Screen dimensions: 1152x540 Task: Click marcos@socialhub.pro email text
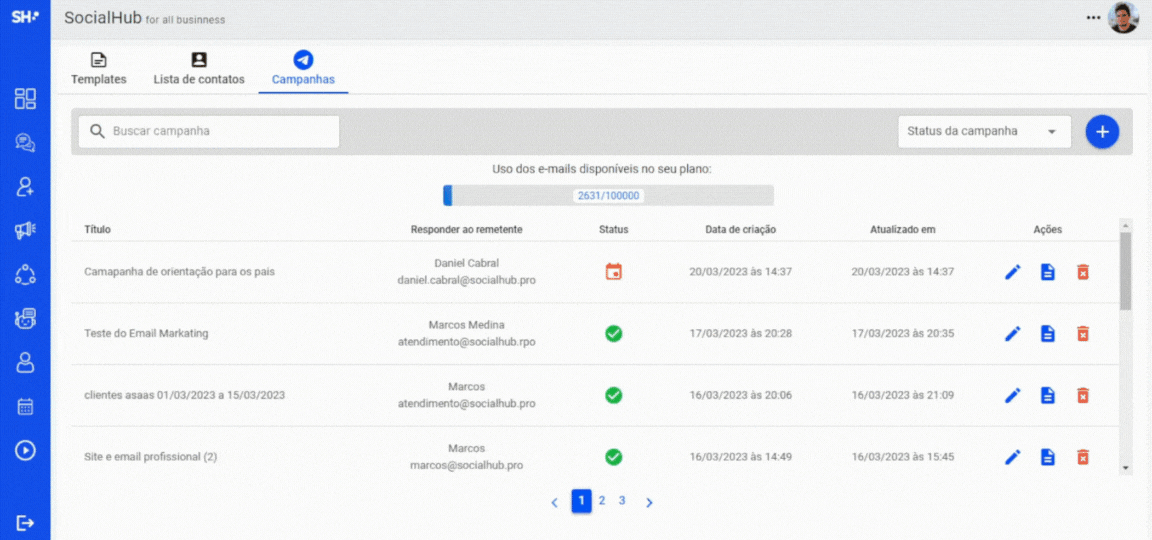[x=467, y=466]
